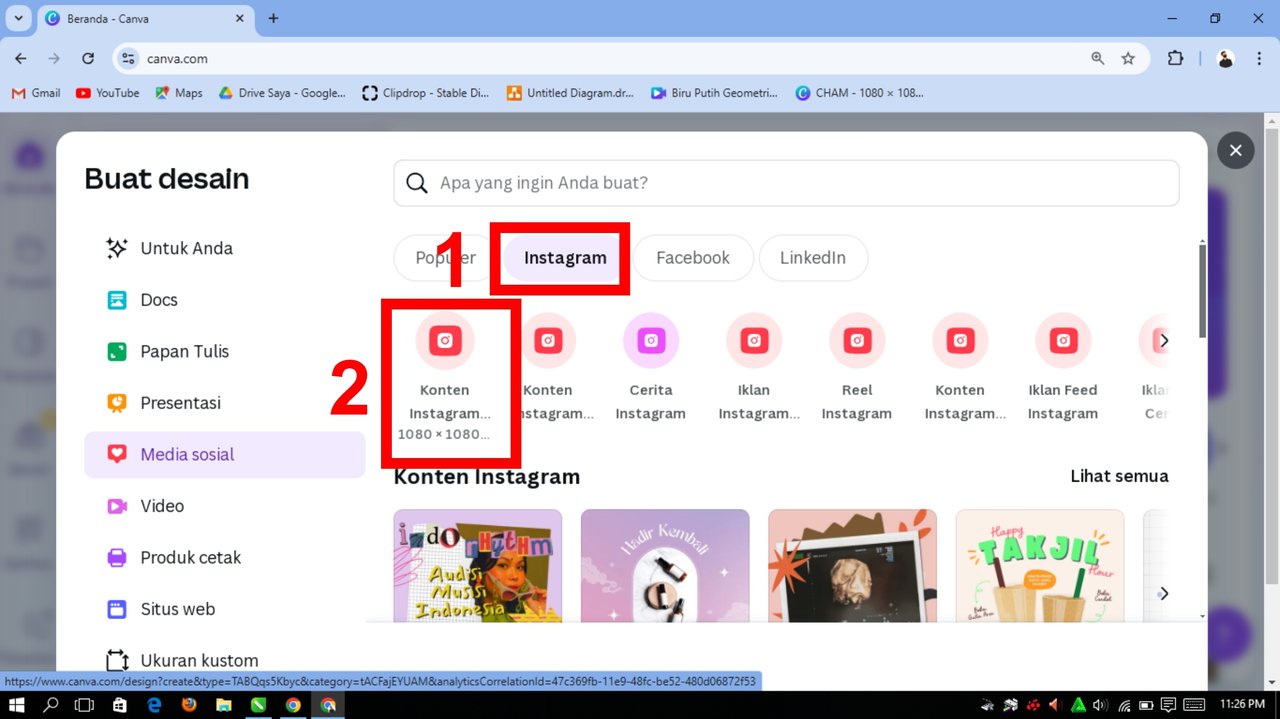Open the Hadir Kembali cosmetics template
The image size is (1280, 719).
coord(665,565)
